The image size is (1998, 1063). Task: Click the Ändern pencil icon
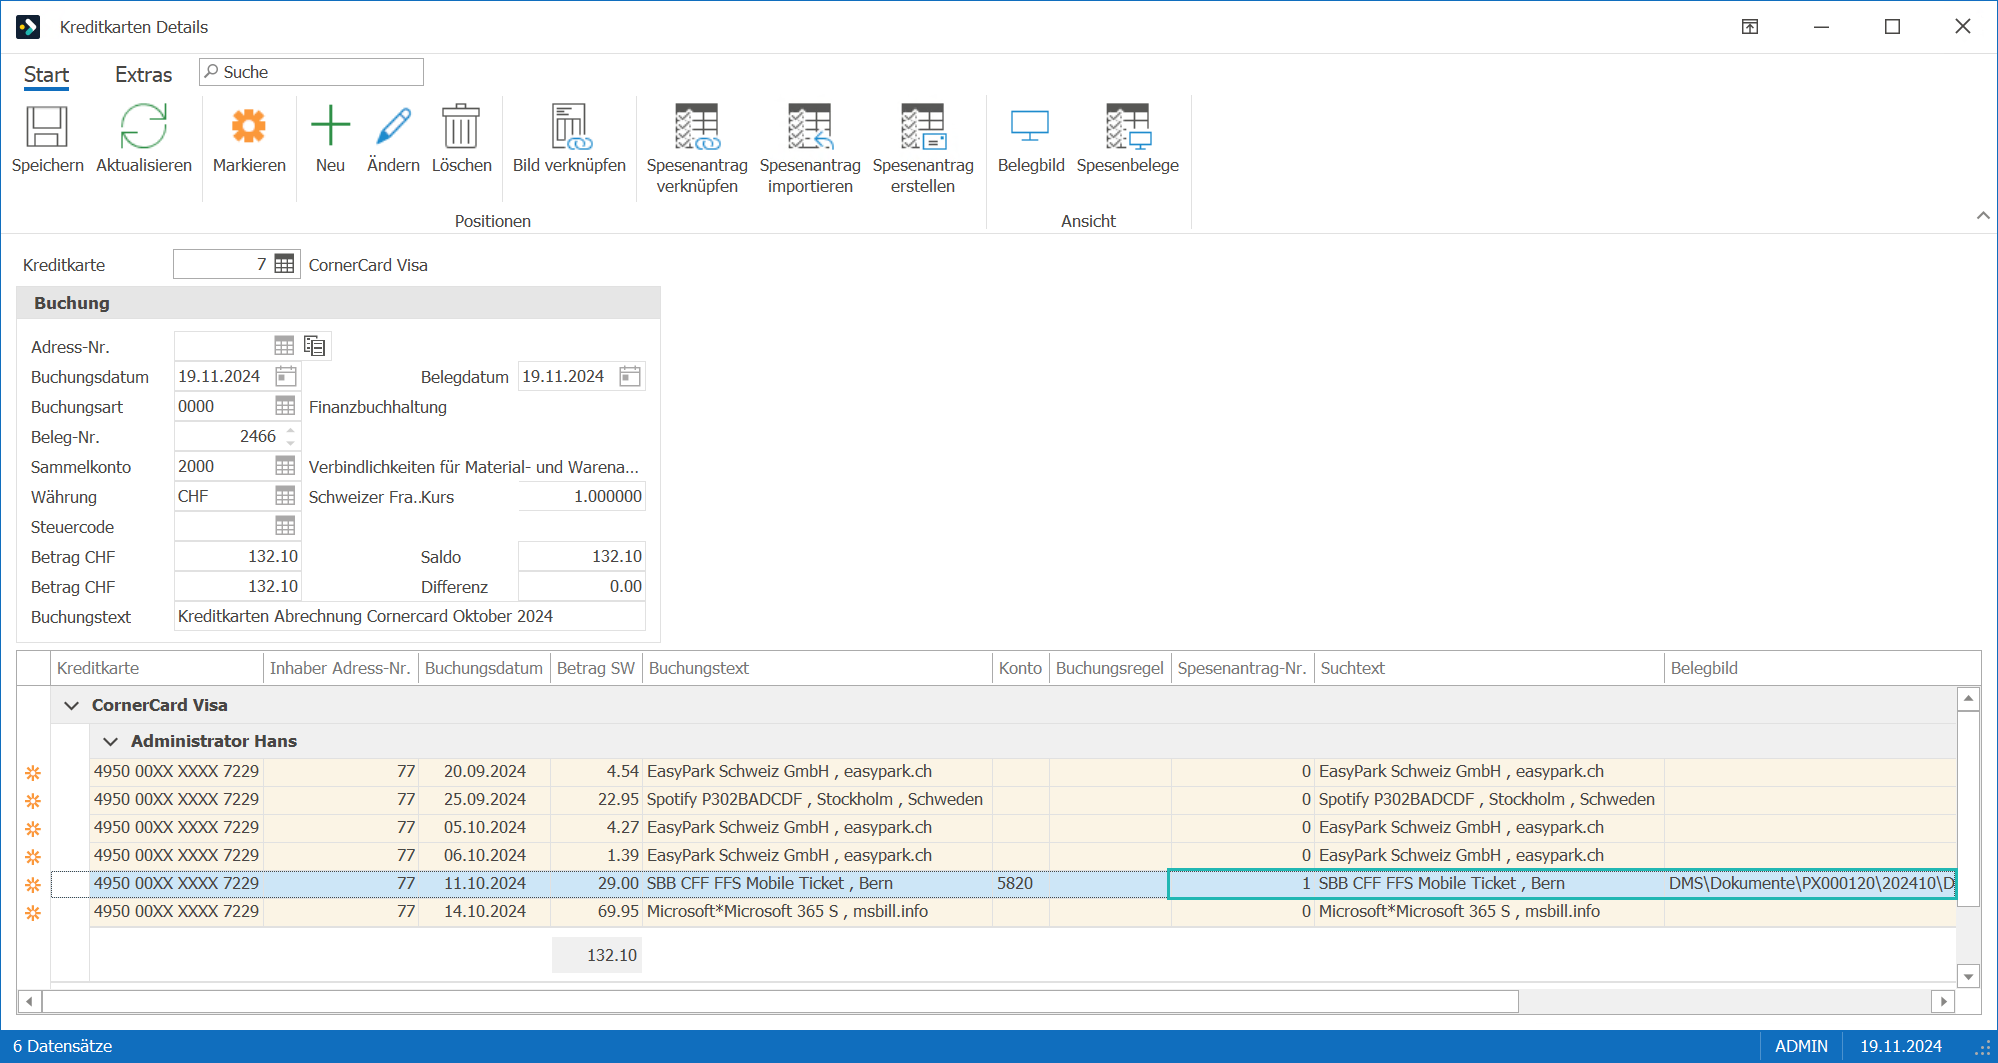click(x=393, y=126)
